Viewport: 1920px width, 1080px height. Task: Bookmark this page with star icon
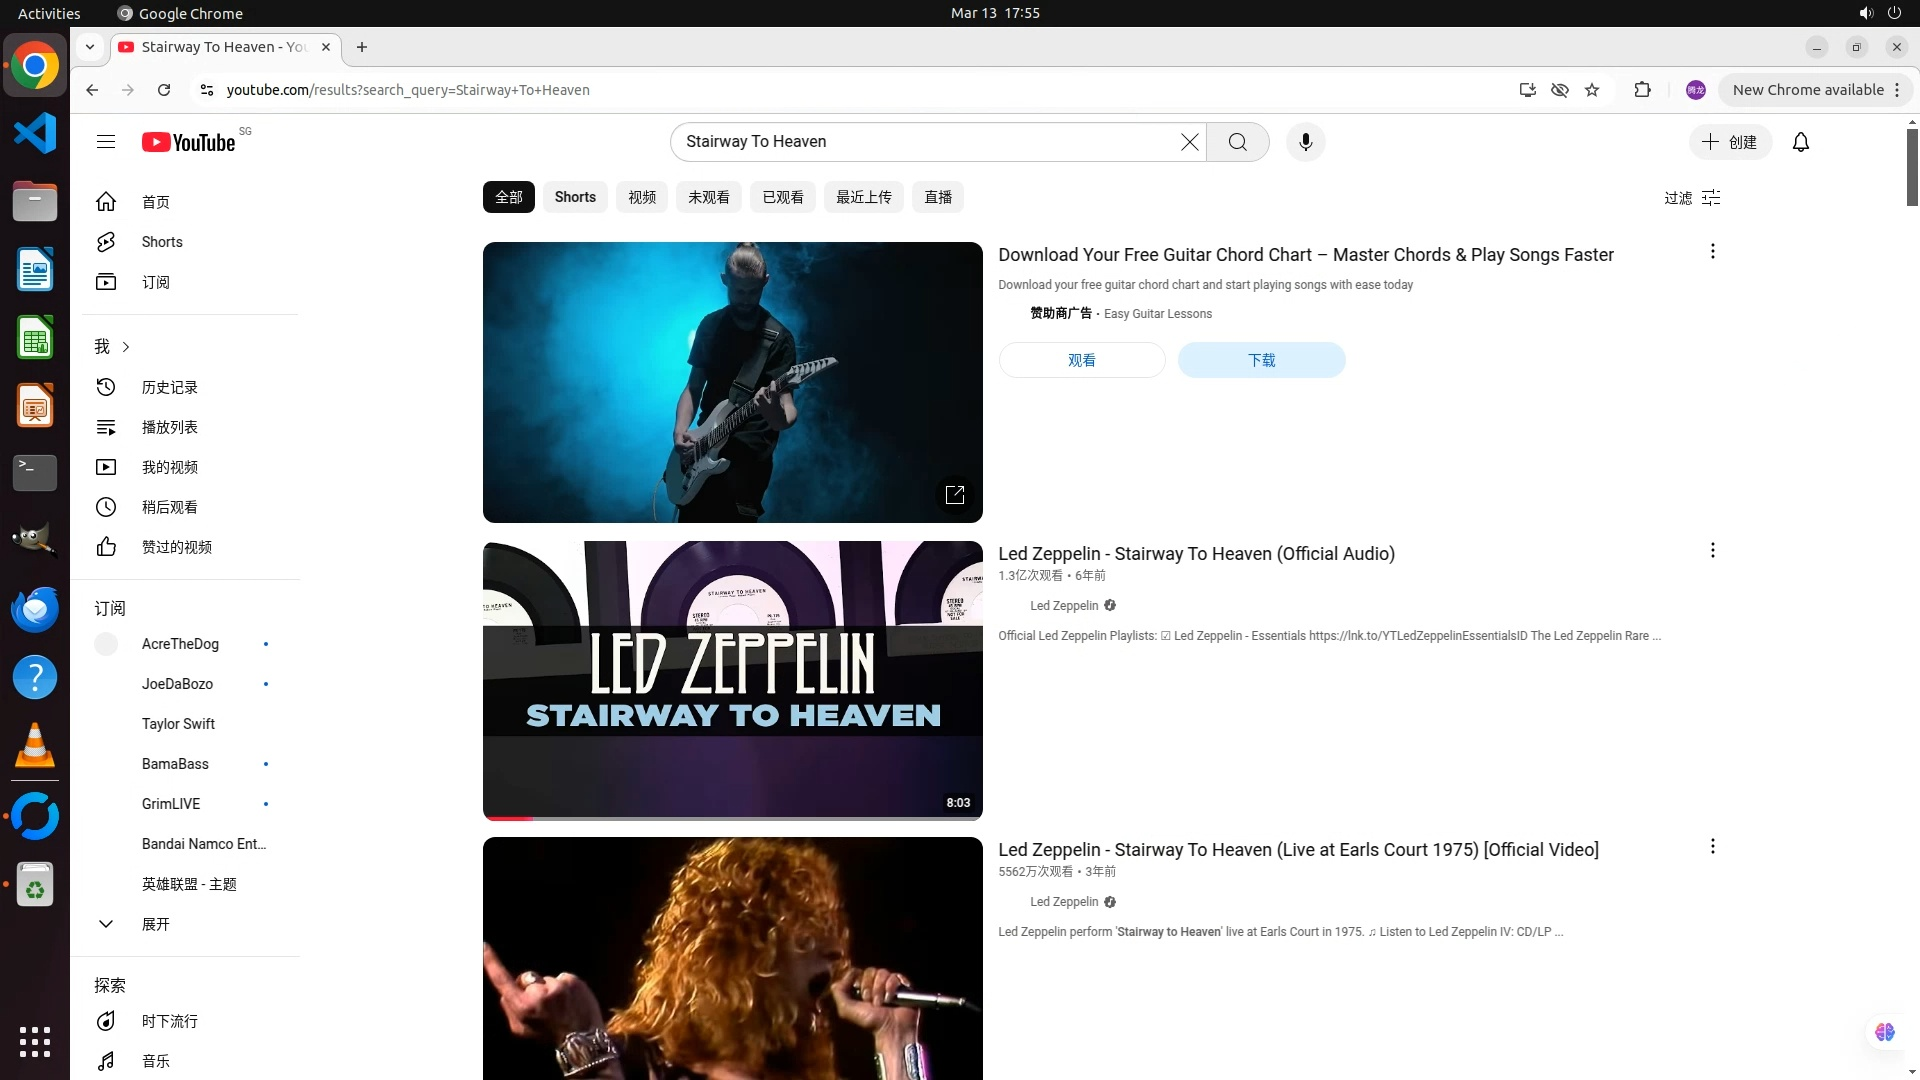[1592, 90]
